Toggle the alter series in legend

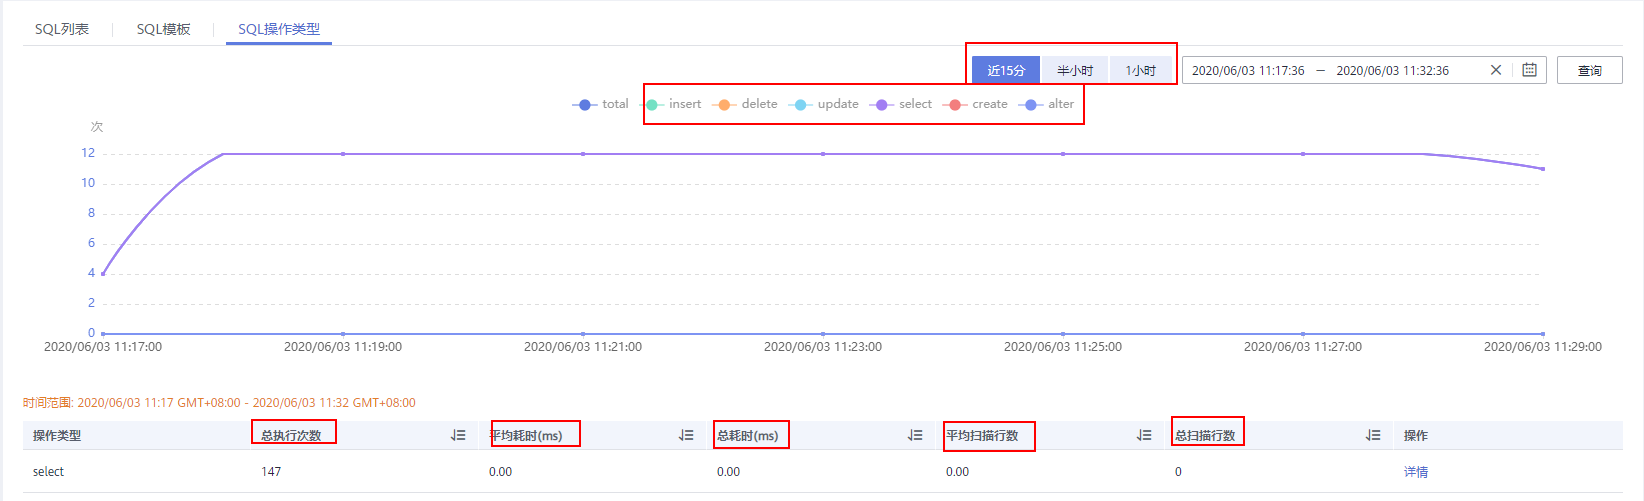point(1046,104)
